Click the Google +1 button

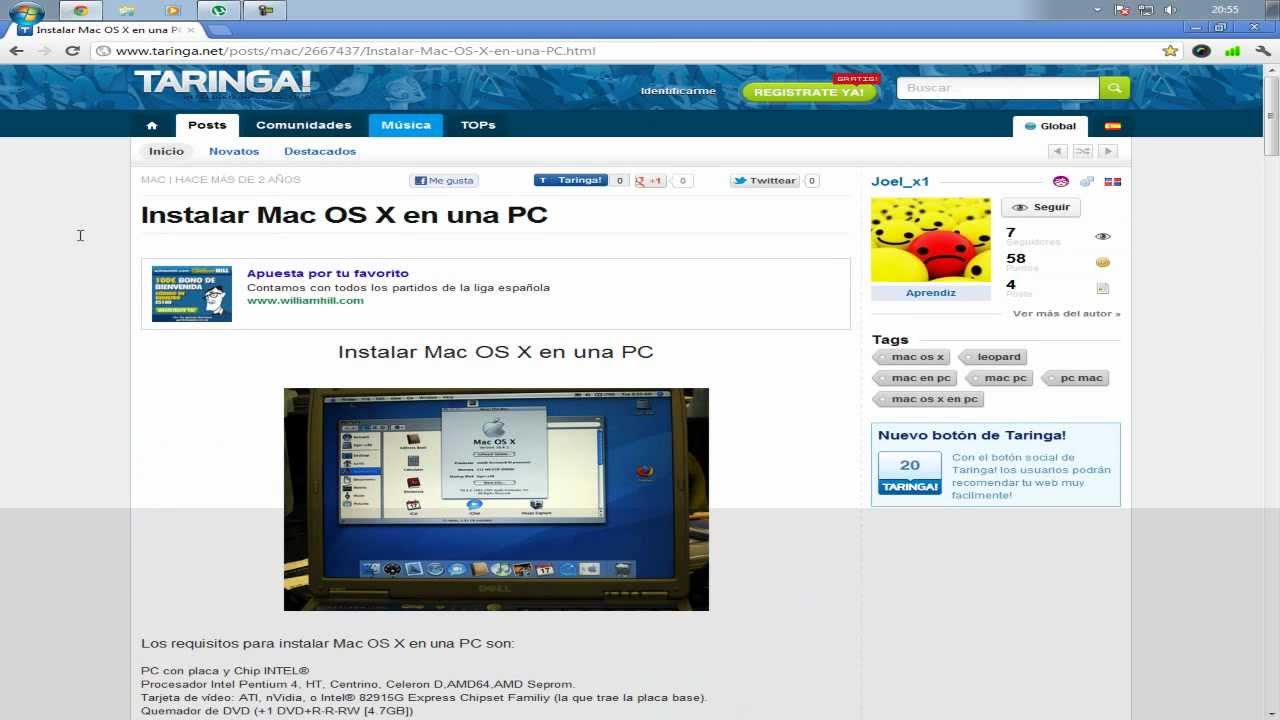651,181
